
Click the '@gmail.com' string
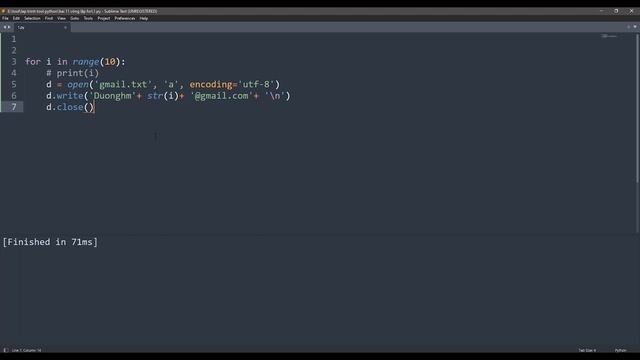[221, 96]
